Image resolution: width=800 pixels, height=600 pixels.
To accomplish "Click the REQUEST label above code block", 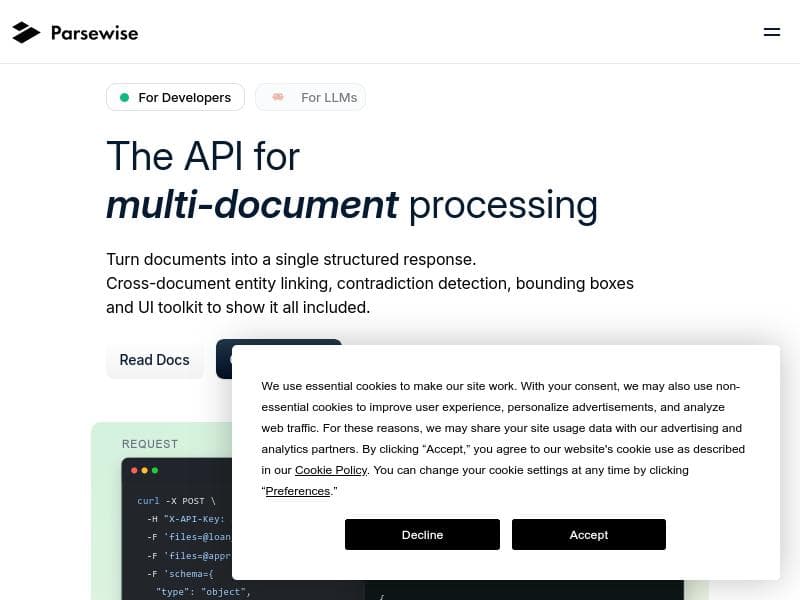I will (150, 444).
